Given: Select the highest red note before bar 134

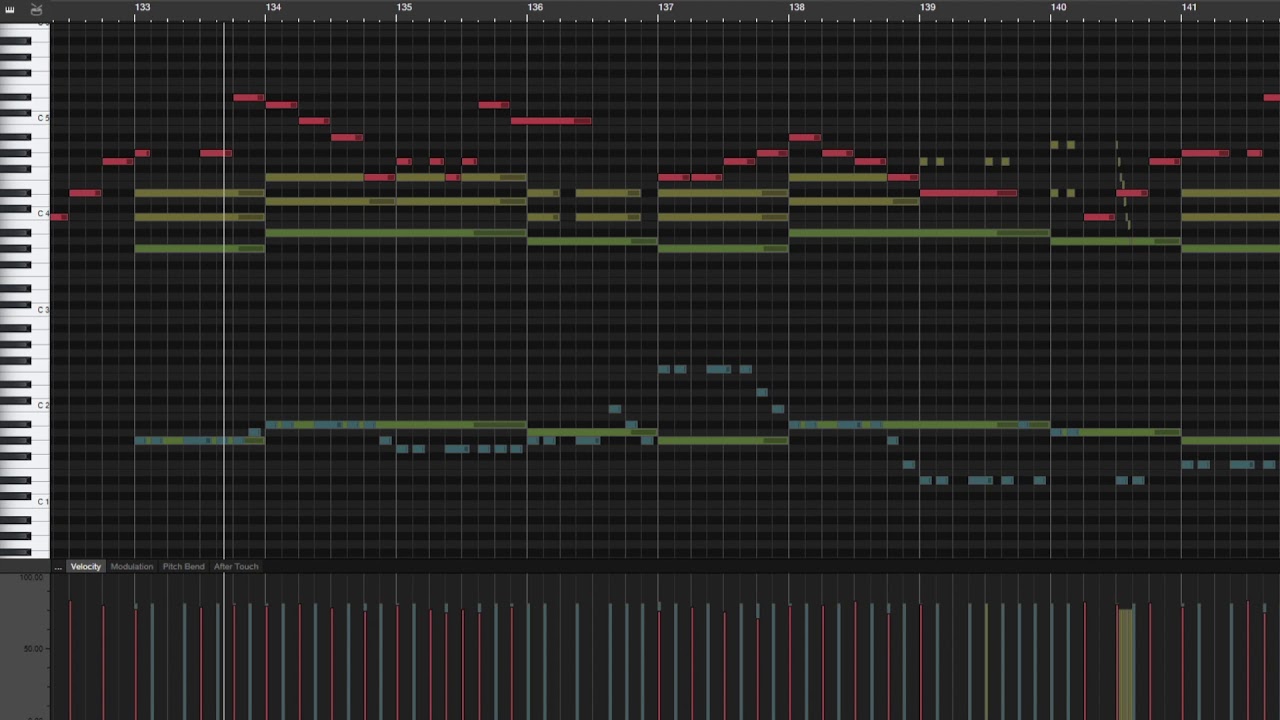Looking at the screenshot, I should pyautogui.click(x=248, y=97).
